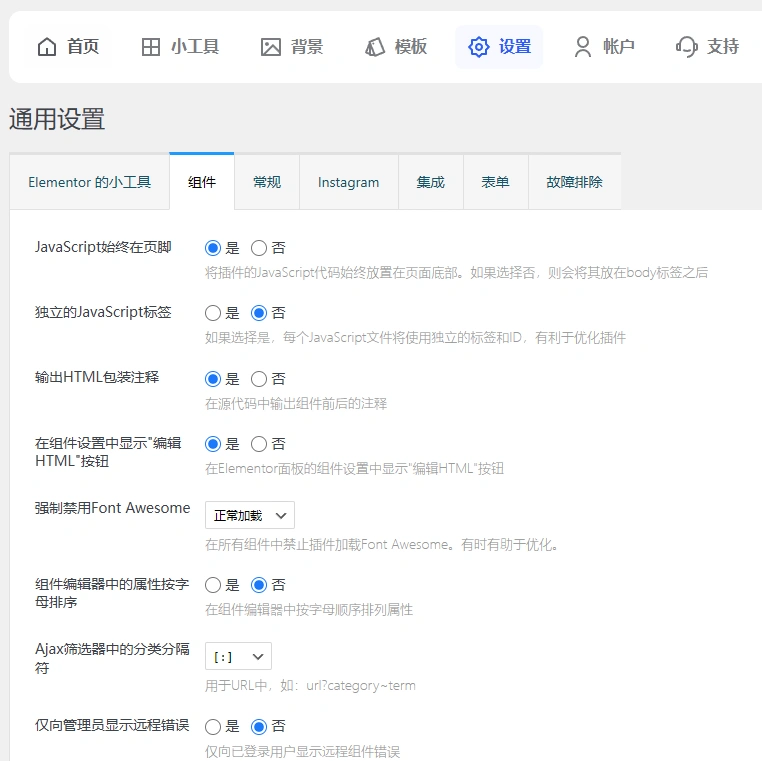Select 是 for 显示"编辑HTML"按钮
The width and height of the screenshot is (762, 761).
[x=213, y=444]
